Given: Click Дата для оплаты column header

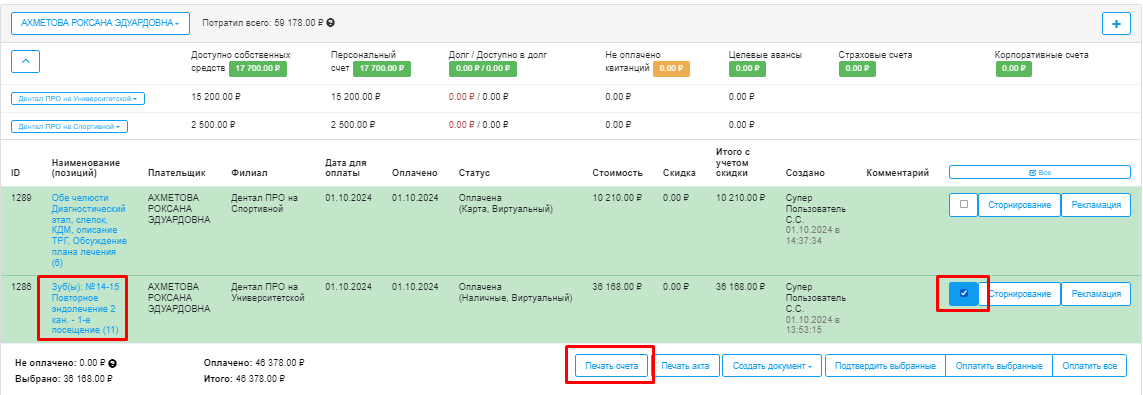Looking at the screenshot, I should [x=346, y=168].
